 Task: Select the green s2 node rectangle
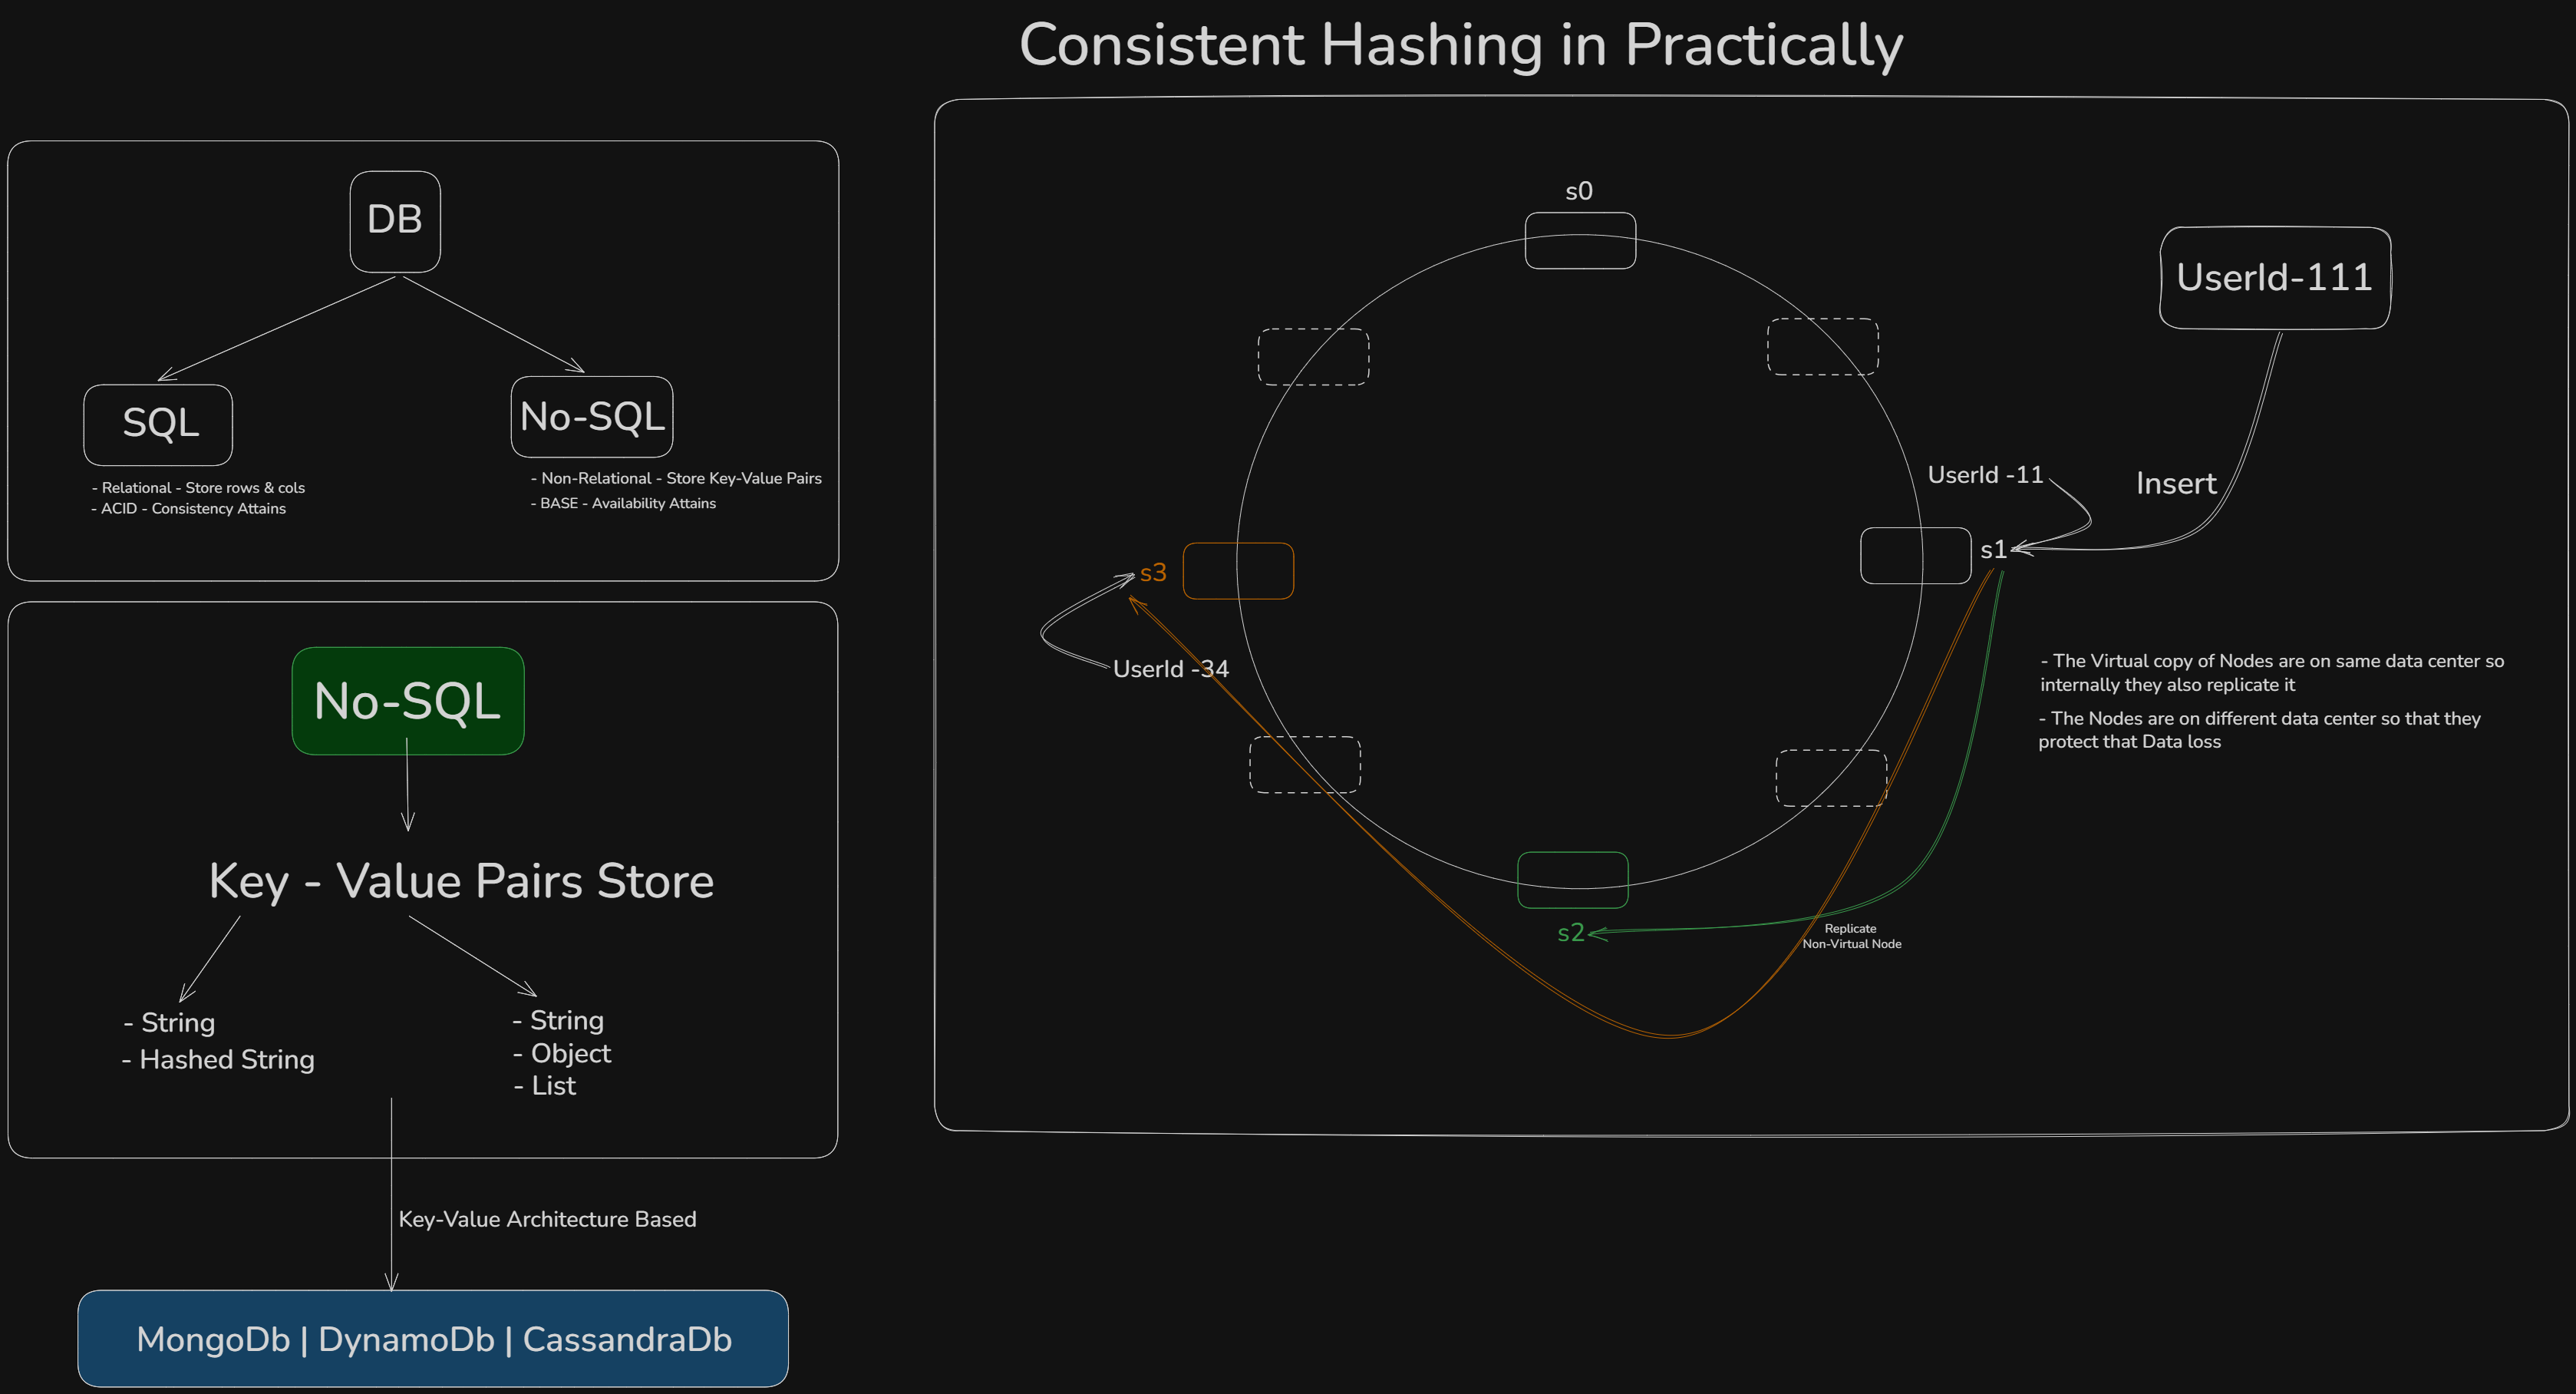point(1573,880)
